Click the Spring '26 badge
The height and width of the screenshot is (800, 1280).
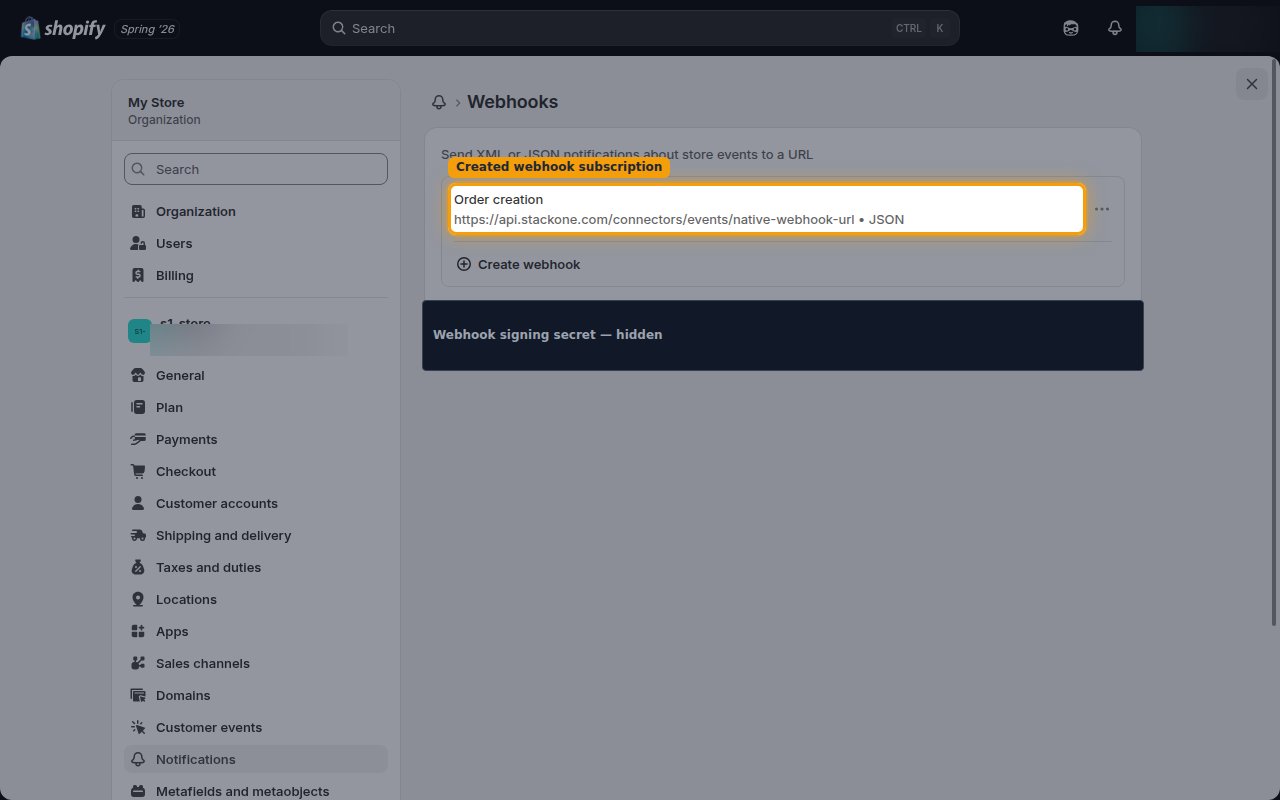click(147, 29)
